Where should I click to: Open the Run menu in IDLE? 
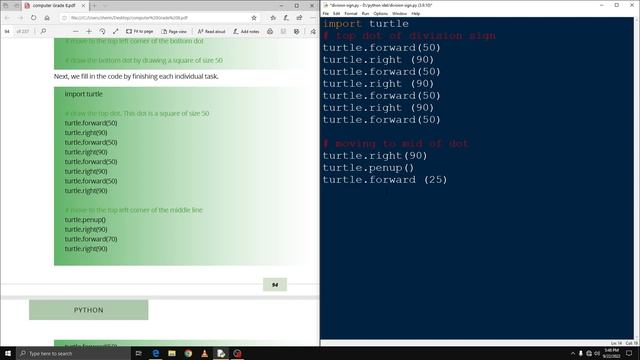tap(365, 13)
